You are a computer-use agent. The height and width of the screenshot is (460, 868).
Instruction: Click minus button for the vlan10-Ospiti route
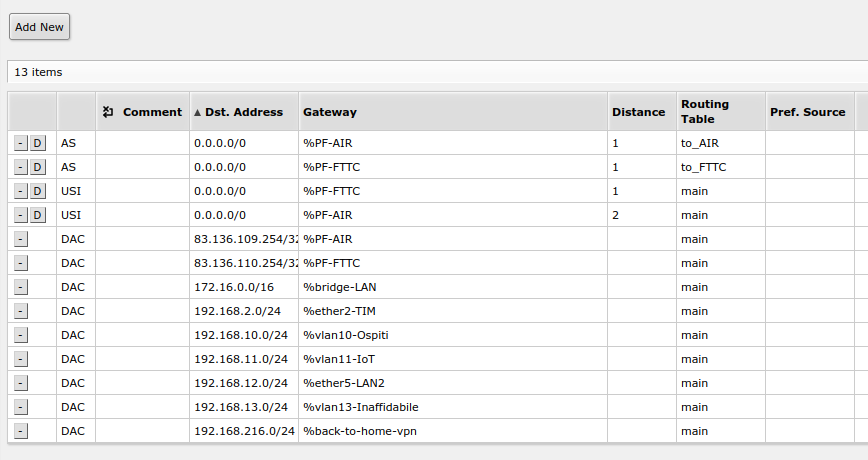tap(21, 335)
